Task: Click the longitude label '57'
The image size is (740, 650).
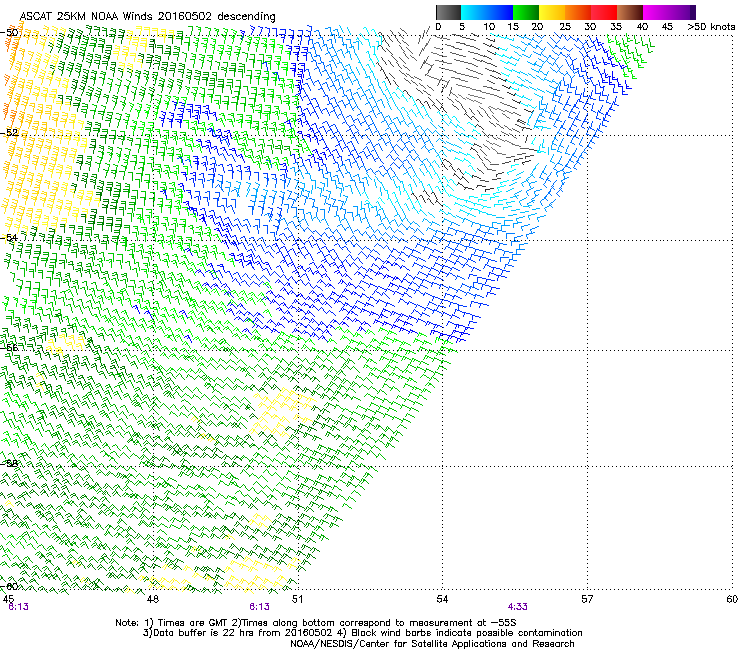Action: click(587, 599)
